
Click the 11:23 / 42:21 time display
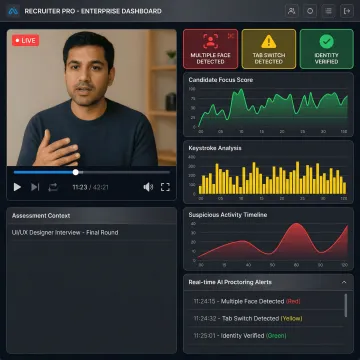(x=91, y=187)
